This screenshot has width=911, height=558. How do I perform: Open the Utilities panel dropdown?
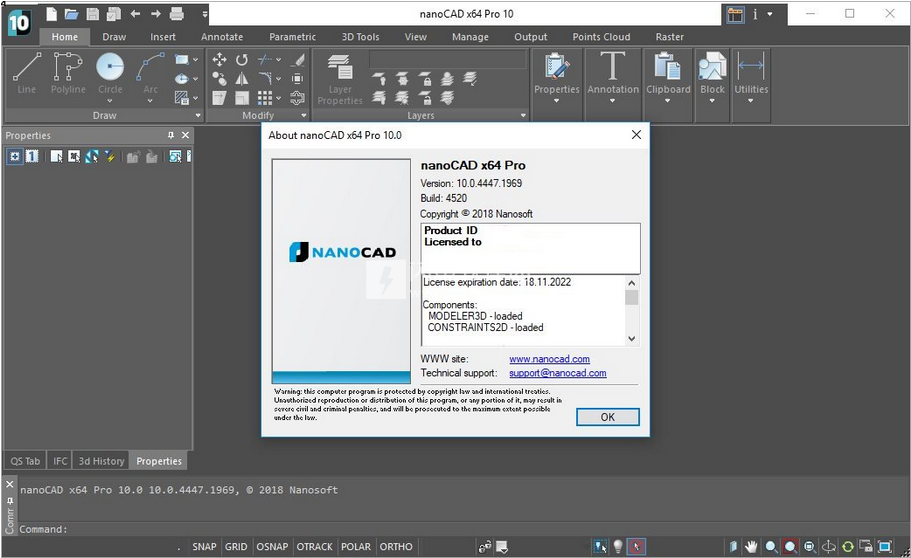[751, 100]
